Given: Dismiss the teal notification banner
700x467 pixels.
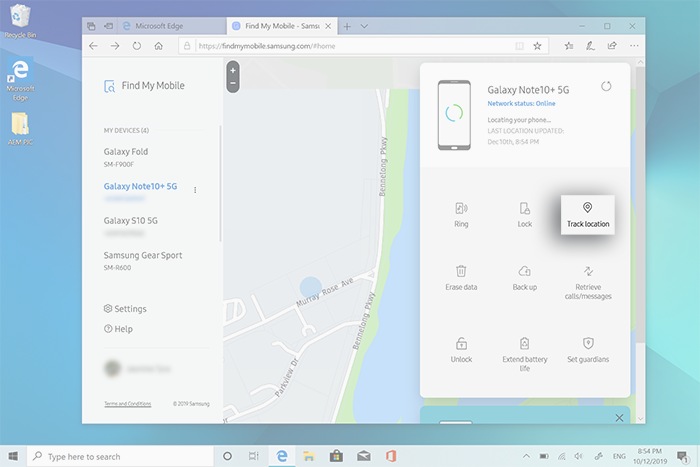Looking at the screenshot, I should pos(619,418).
